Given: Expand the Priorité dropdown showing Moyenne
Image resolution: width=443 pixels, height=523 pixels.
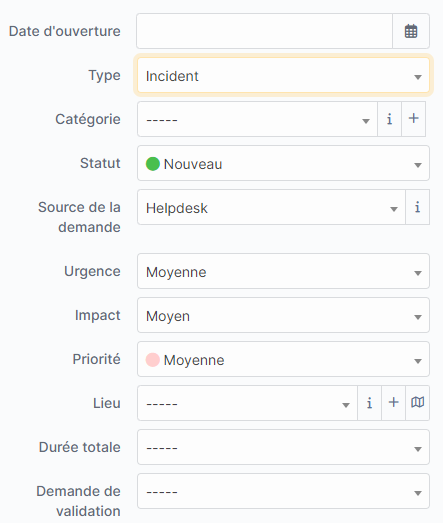Looking at the screenshot, I should click(283, 359).
